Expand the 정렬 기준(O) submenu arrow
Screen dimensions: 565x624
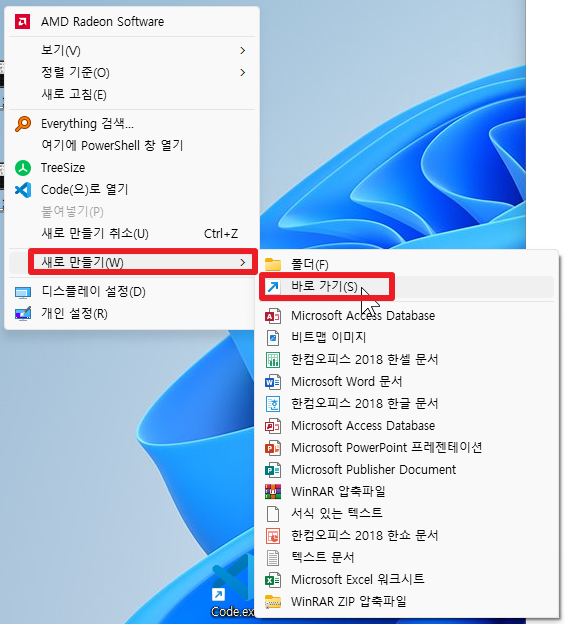click(x=243, y=72)
